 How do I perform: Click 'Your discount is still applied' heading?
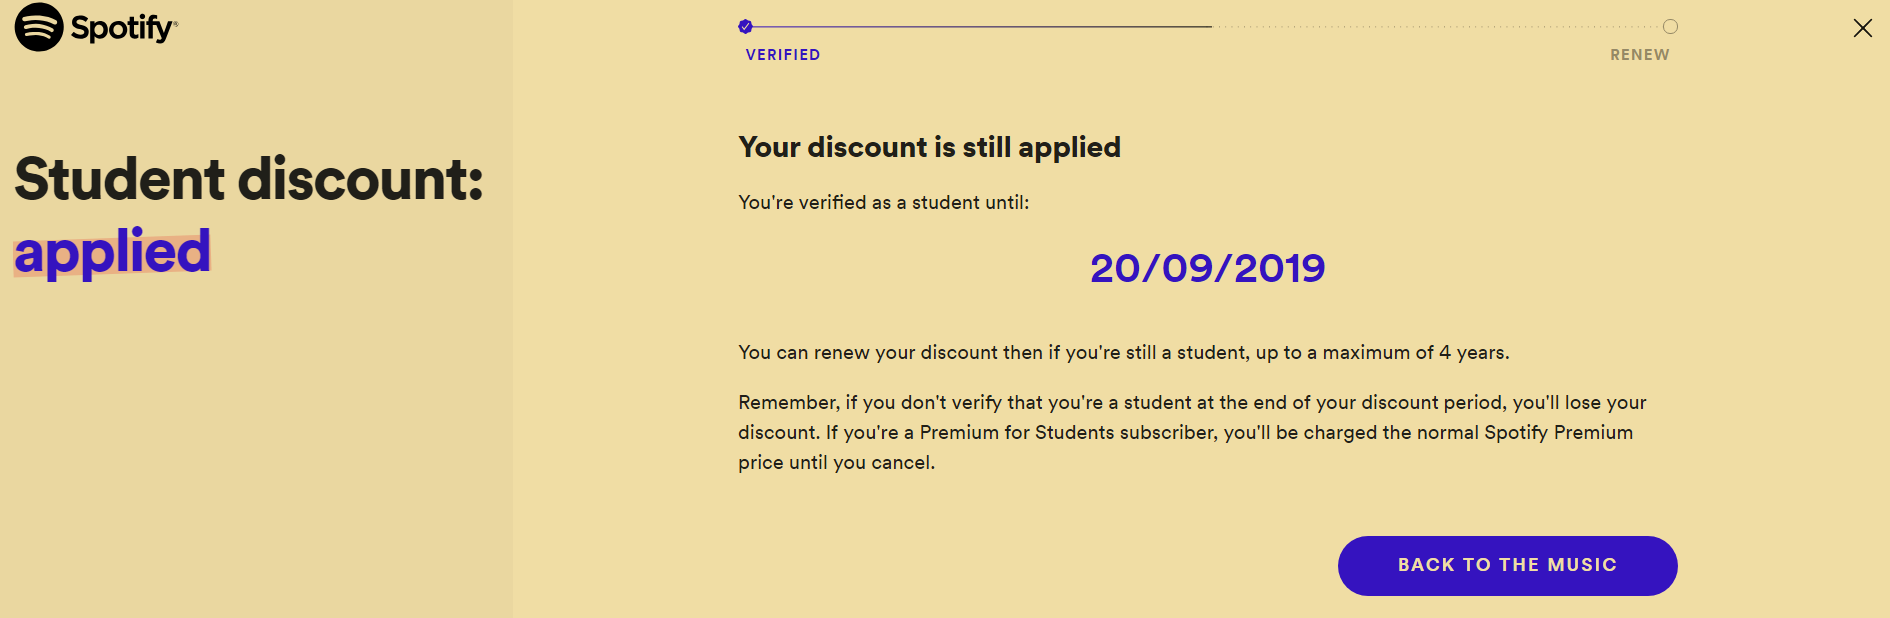pos(929,147)
